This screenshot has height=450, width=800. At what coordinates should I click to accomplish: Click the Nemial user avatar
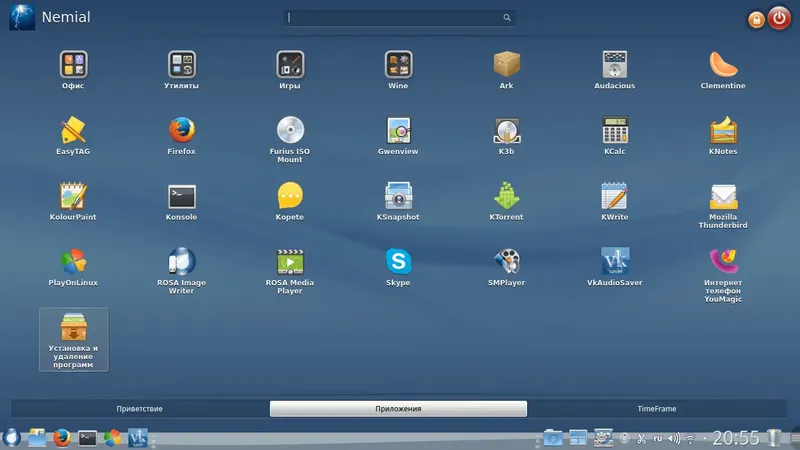pyautogui.click(x=22, y=17)
